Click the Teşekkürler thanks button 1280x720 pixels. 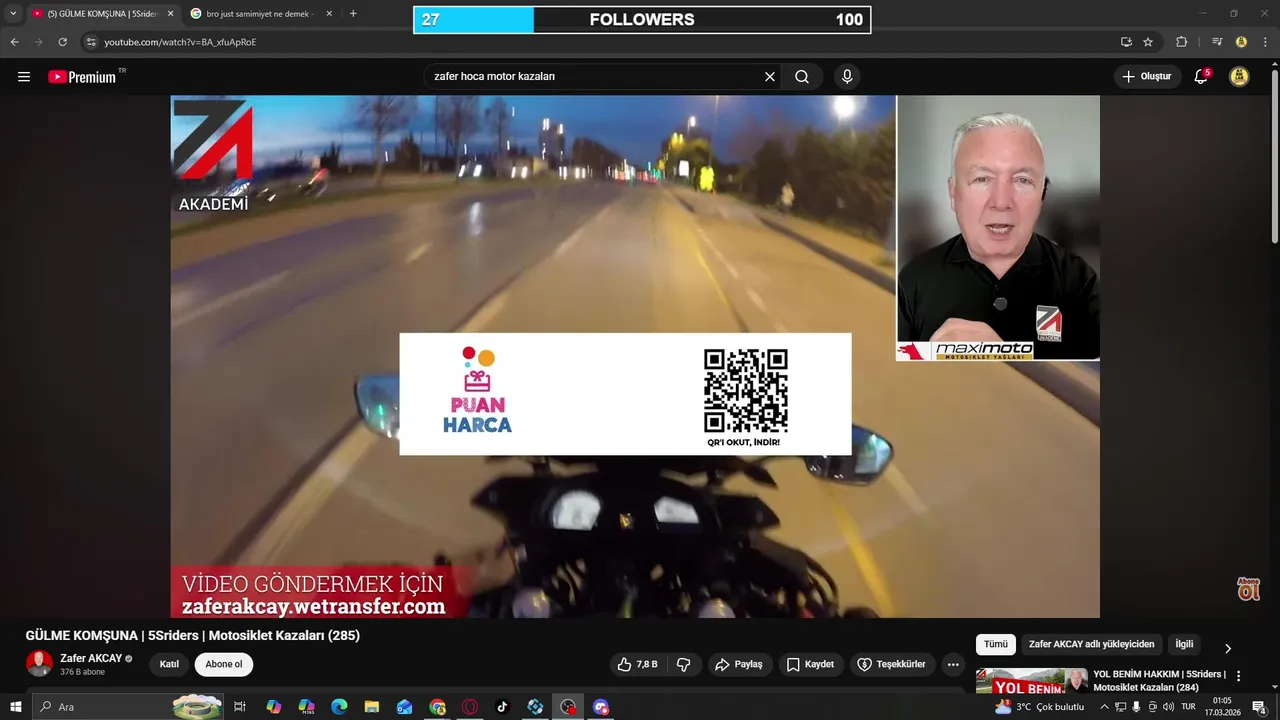click(891, 664)
